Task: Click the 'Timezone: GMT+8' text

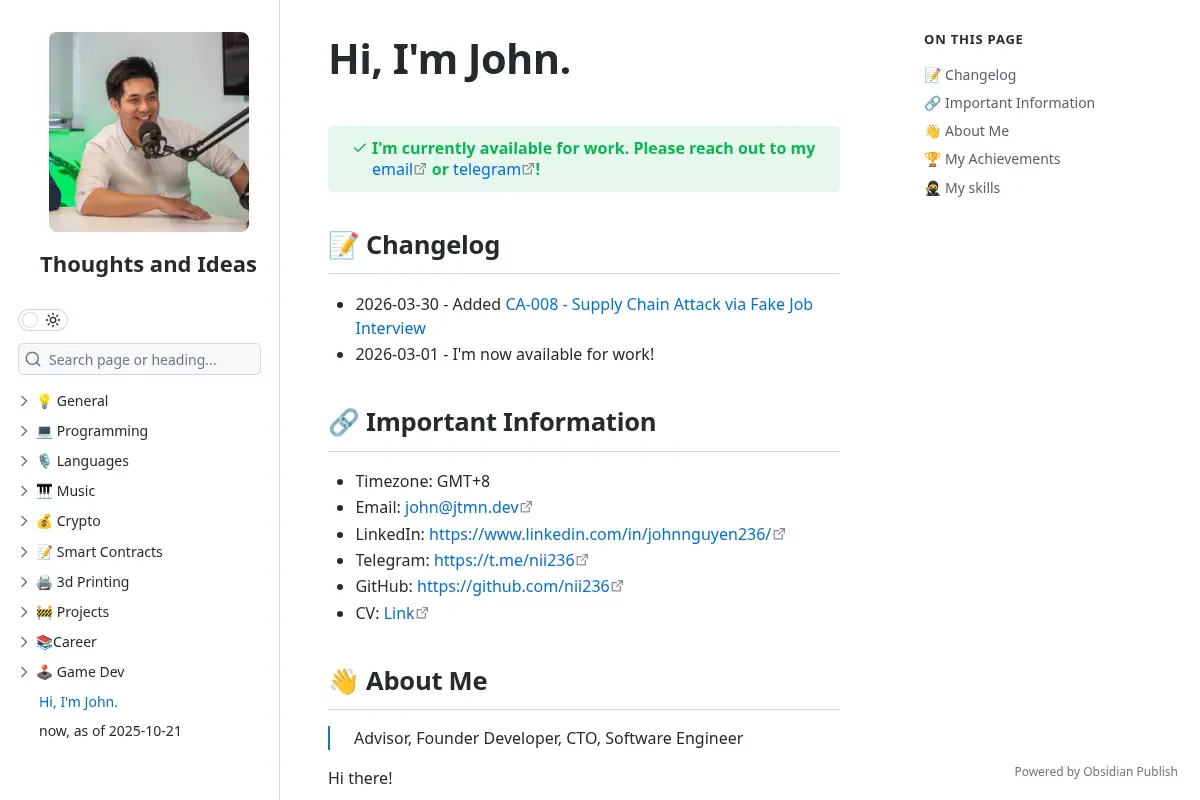Action: tap(423, 481)
